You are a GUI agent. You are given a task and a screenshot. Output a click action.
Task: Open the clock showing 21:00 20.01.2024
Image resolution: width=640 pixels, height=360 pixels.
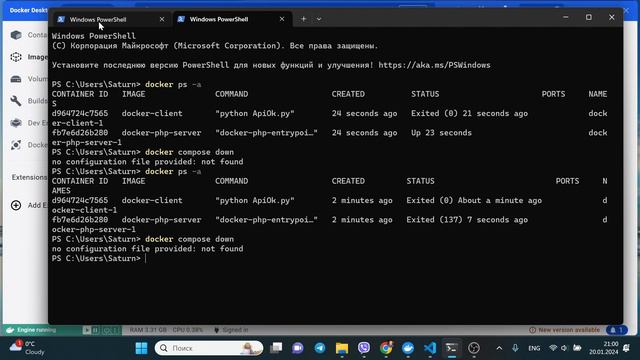pos(604,348)
